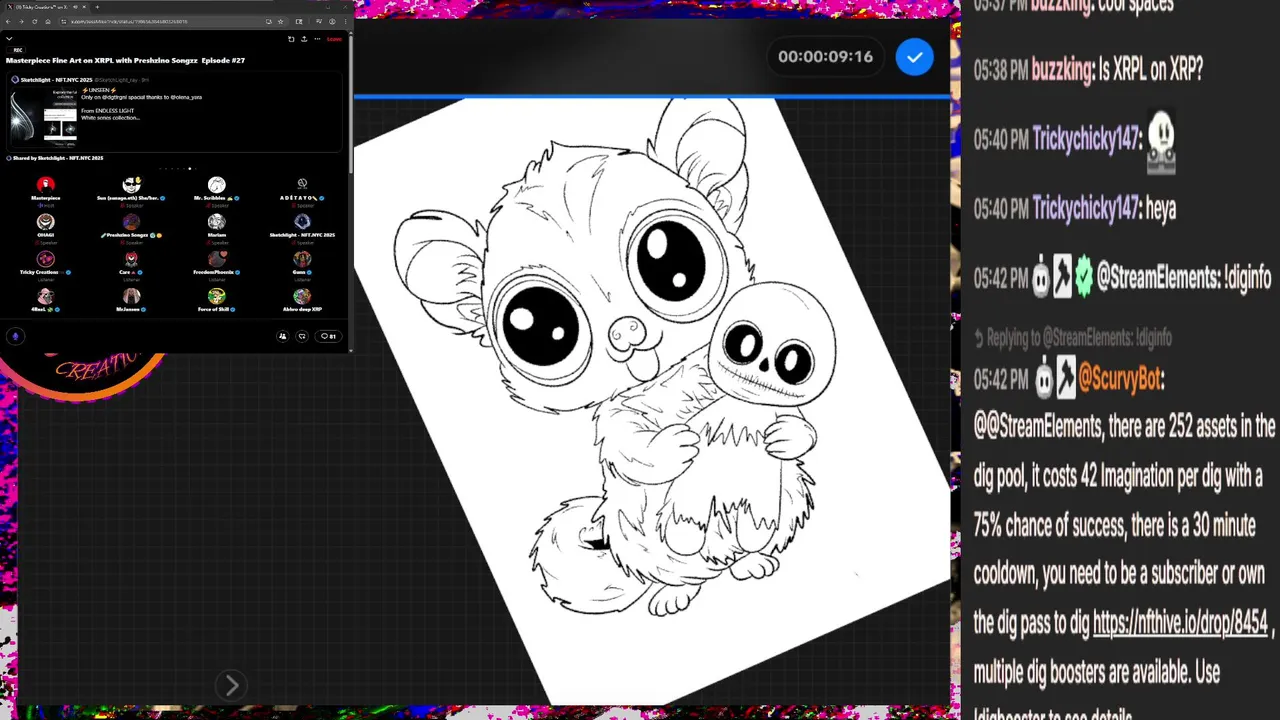
Task: Open the Force of Skill listener avatar
Action: (x=217, y=296)
